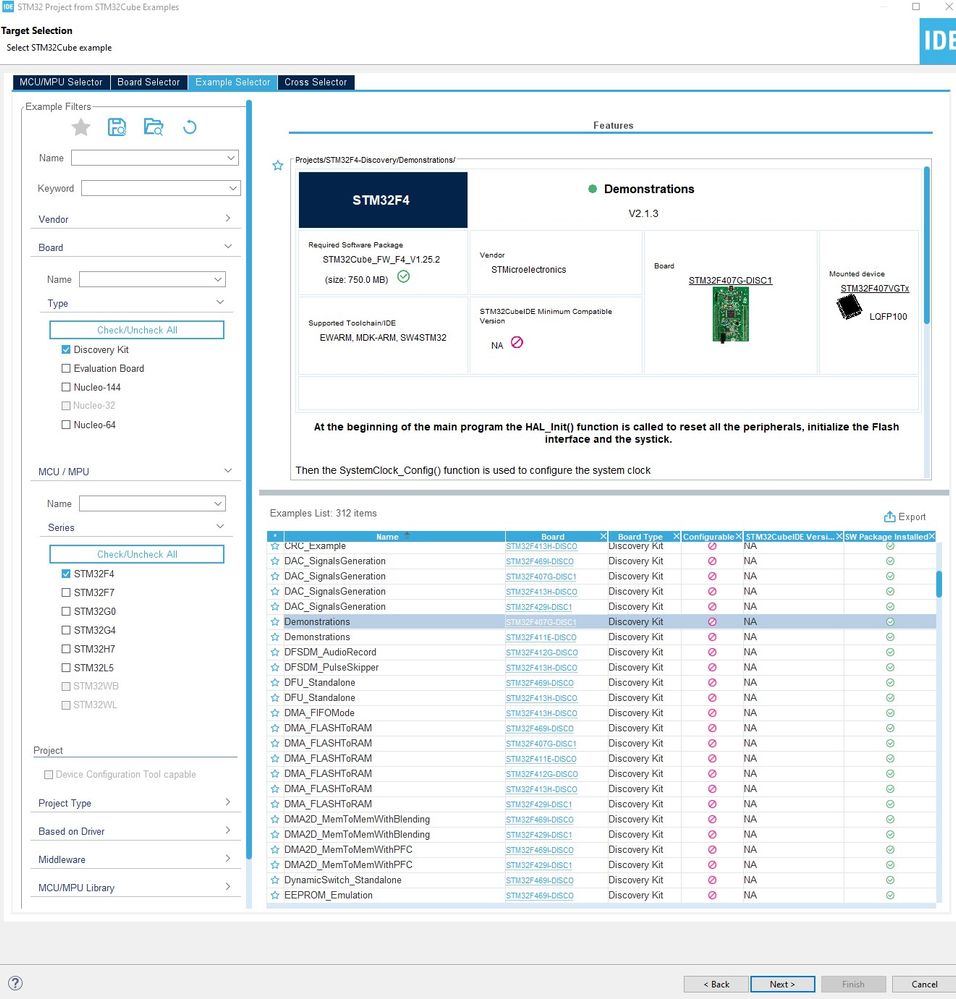956x999 pixels.
Task: Open the help question mark icon
Action: pyautogui.click(x=15, y=983)
